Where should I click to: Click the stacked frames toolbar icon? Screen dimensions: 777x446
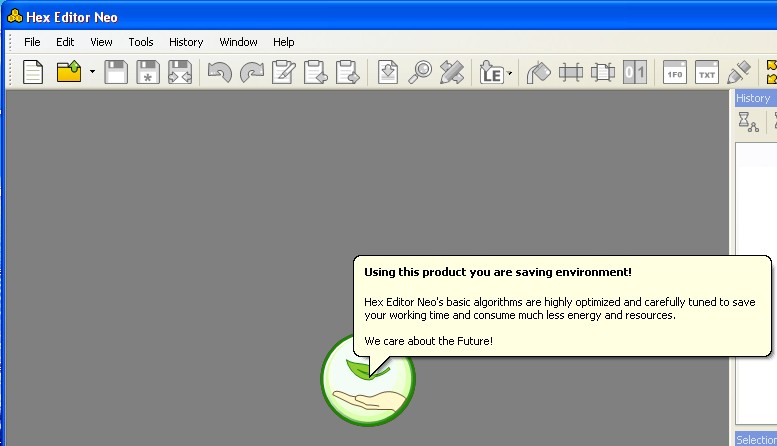[603, 73]
